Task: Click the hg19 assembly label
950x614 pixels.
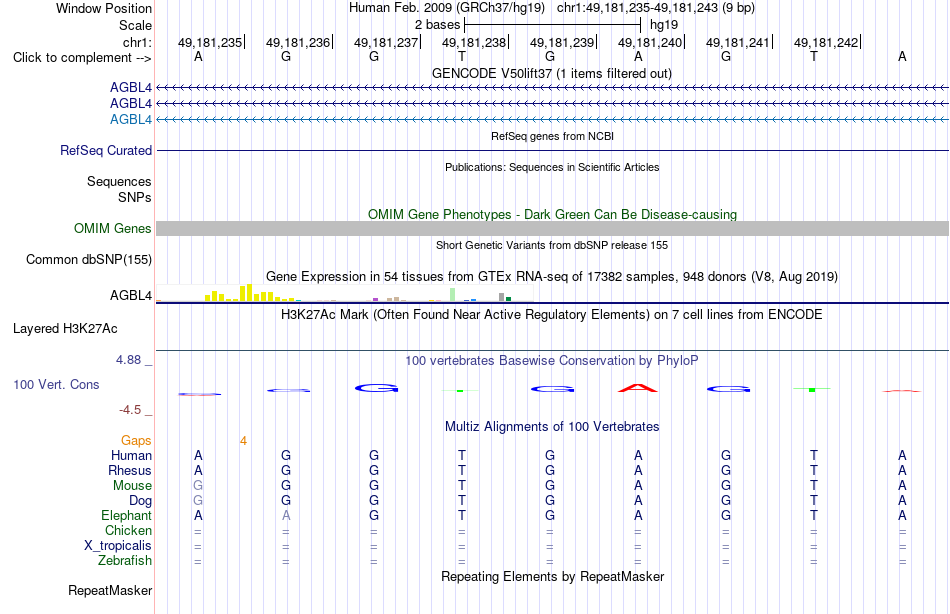Action: pos(664,25)
